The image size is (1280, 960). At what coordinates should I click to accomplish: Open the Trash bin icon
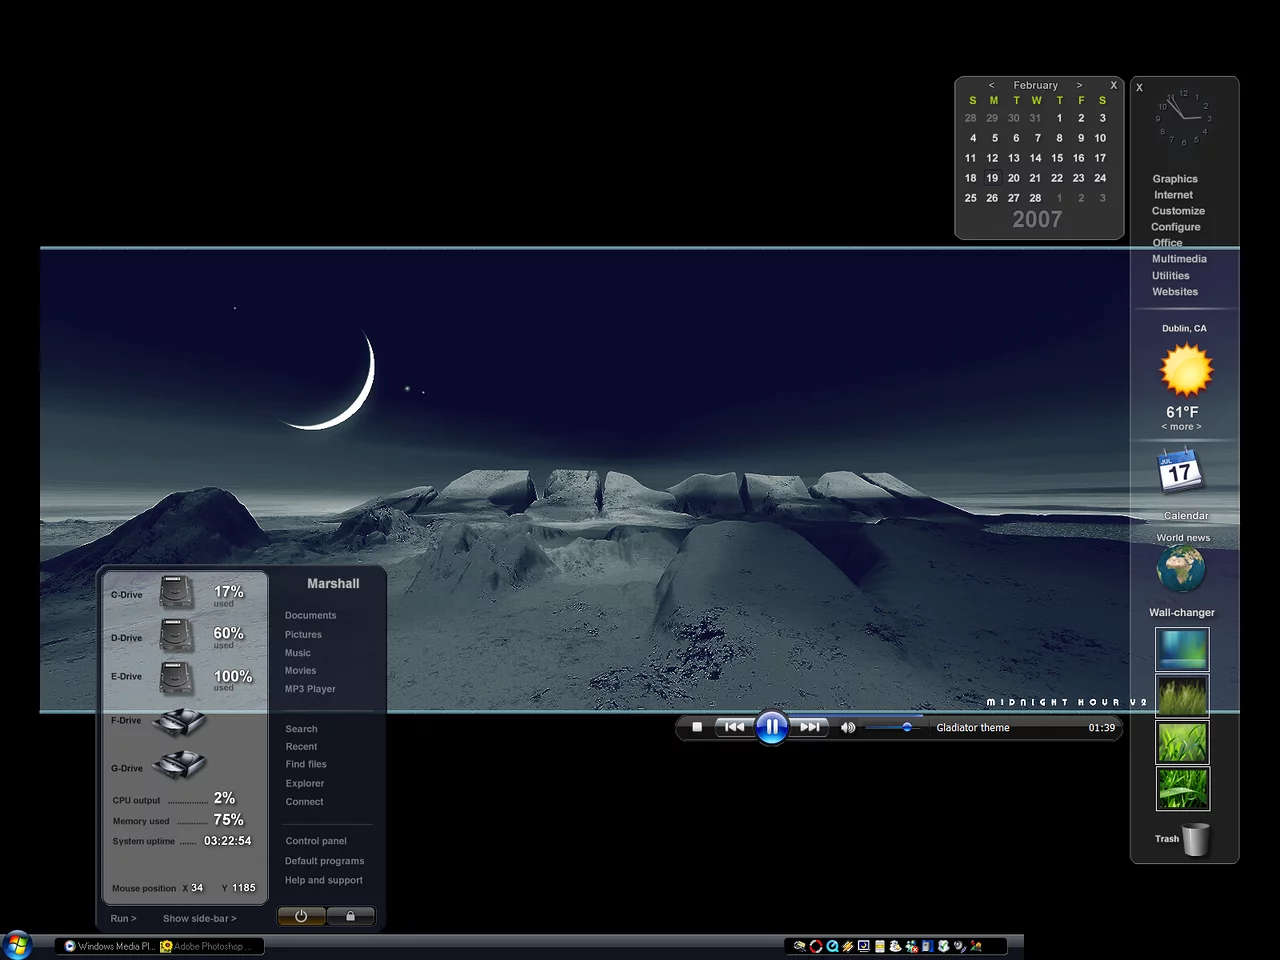[x=1196, y=839]
